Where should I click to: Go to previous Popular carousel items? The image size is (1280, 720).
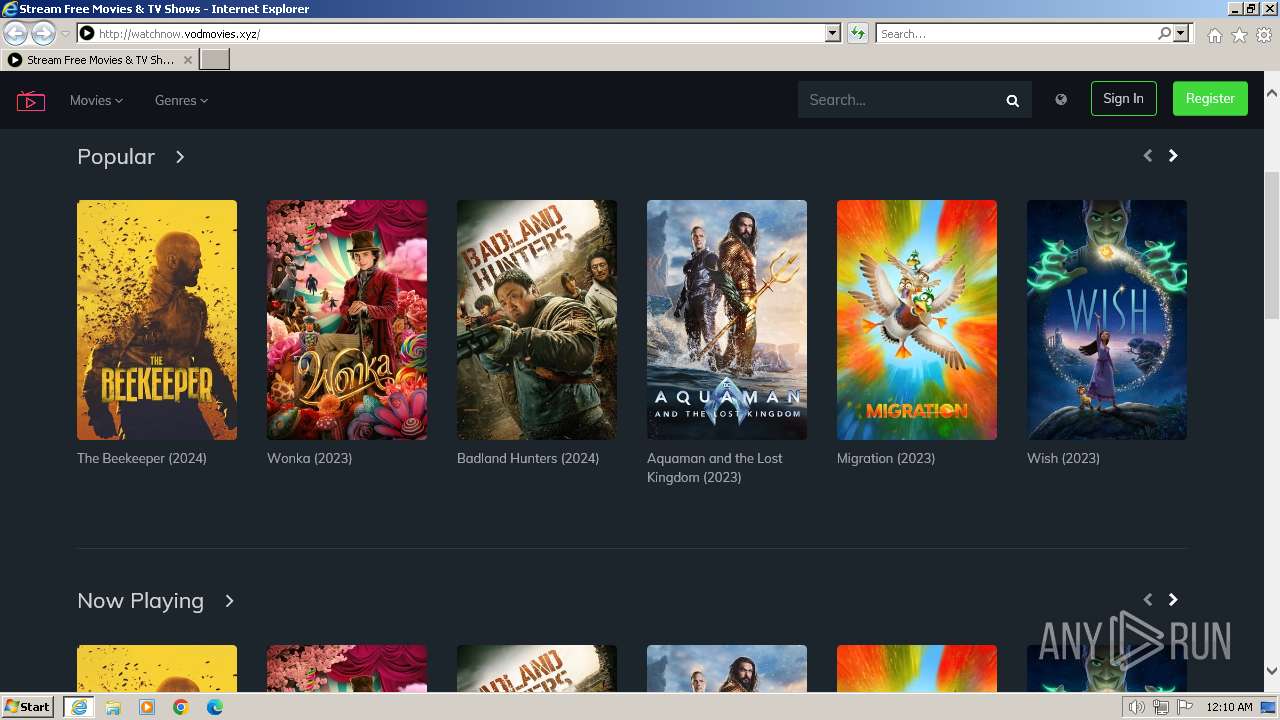pos(1147,155)
